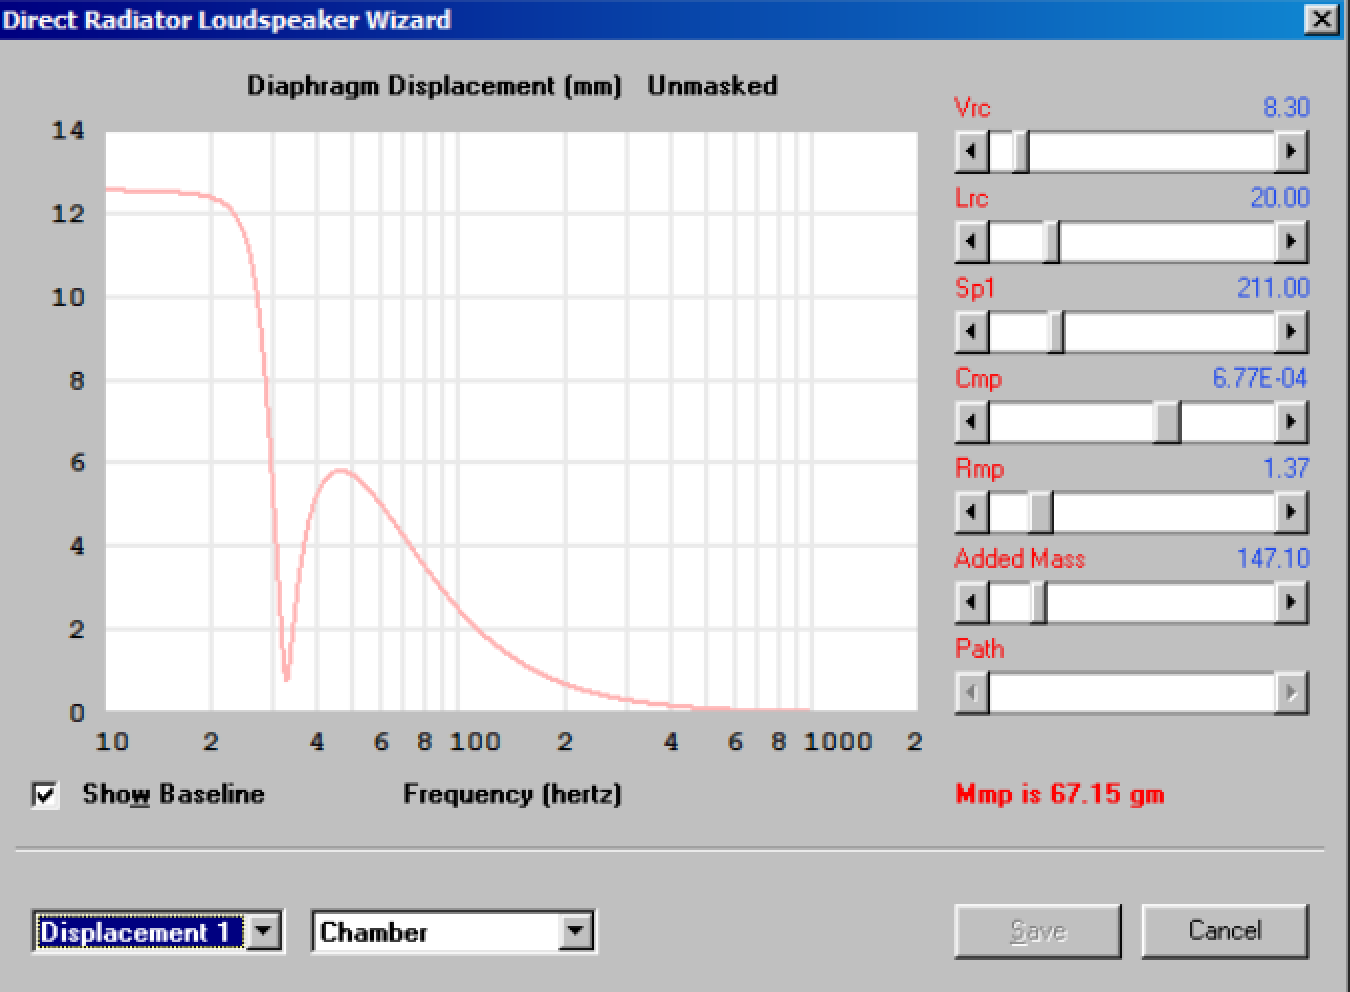
Task: Click the Rmp slider thumb
Action: [1040, 512]
